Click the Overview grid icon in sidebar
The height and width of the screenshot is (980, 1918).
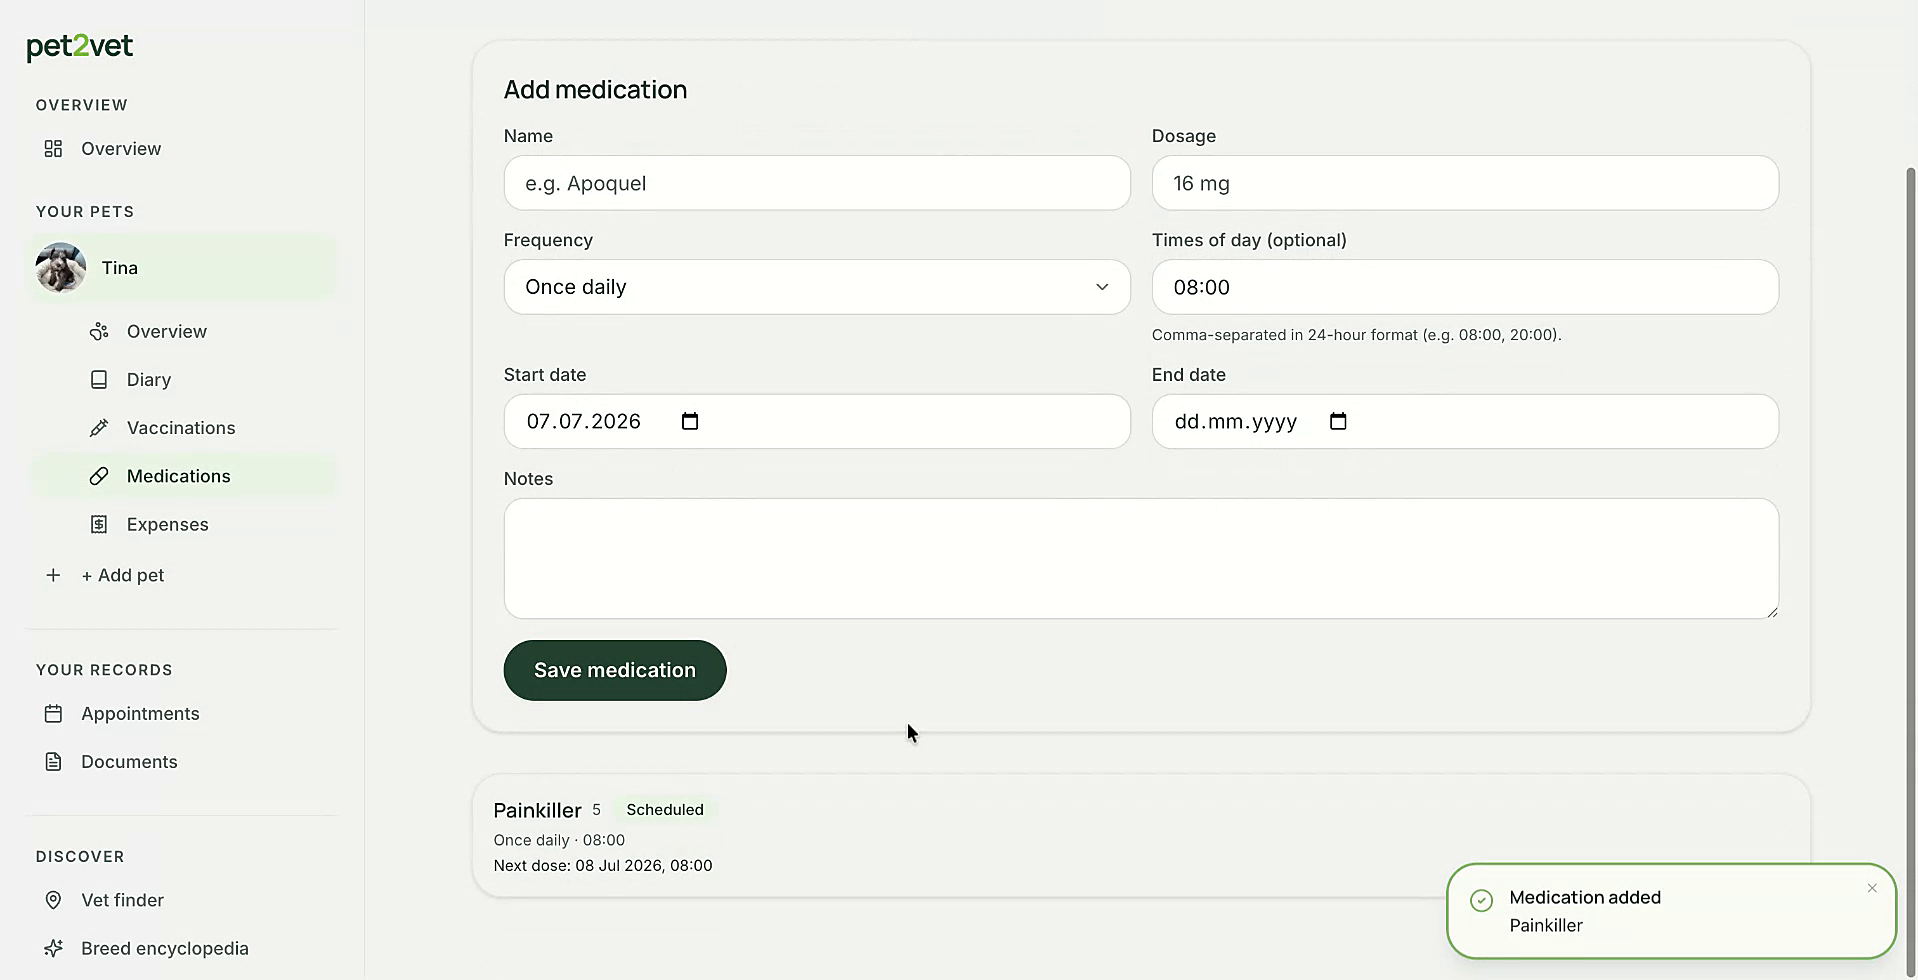point(53,149)
